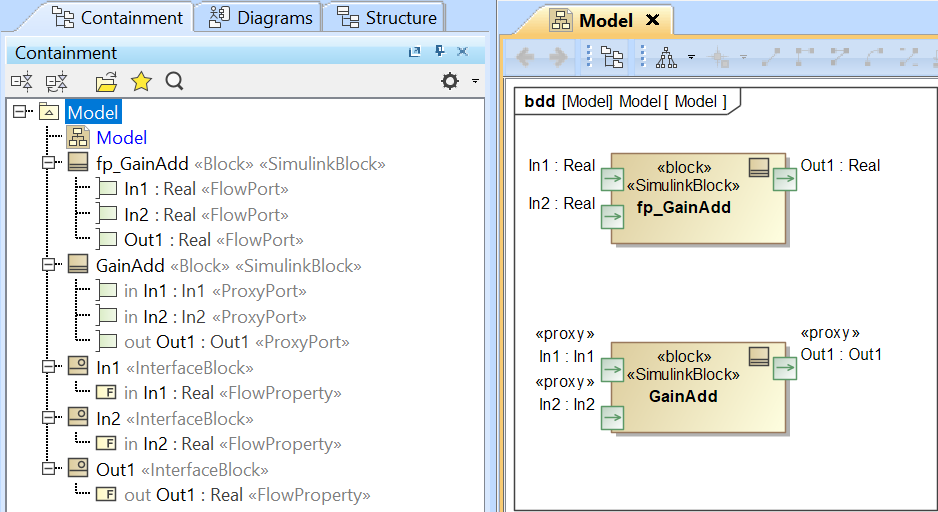Viewport: 938px width, 512px height.
Task: Select GainAdd block in the containment tree
Action: (x=130, y=265)
